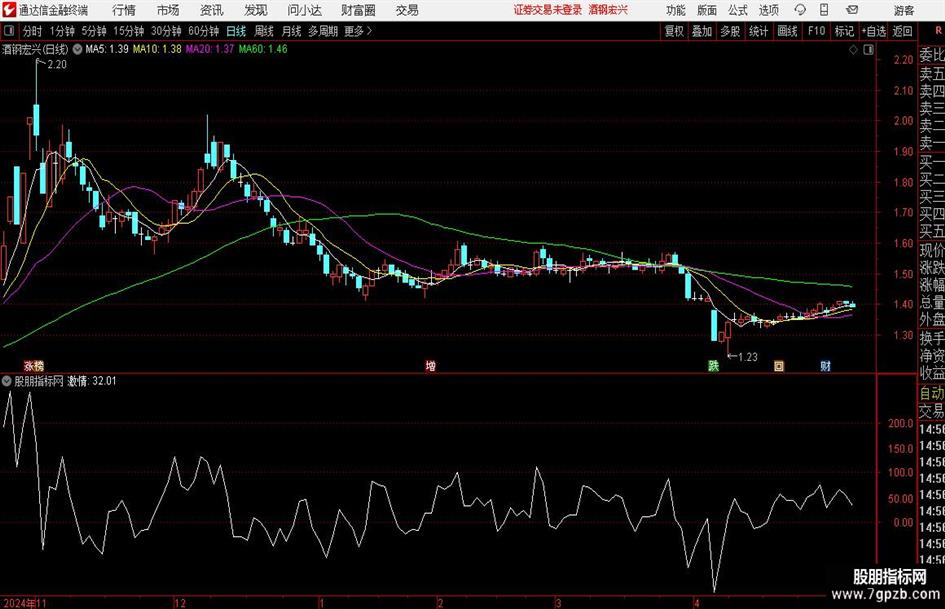Open the 财富圈 menu

click(358, 10)
